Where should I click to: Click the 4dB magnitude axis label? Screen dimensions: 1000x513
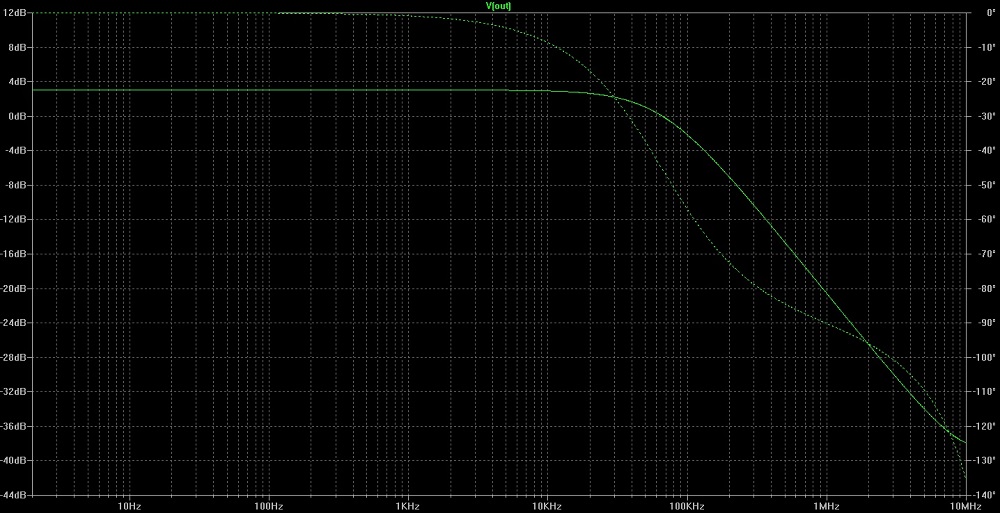pos(17,82)
